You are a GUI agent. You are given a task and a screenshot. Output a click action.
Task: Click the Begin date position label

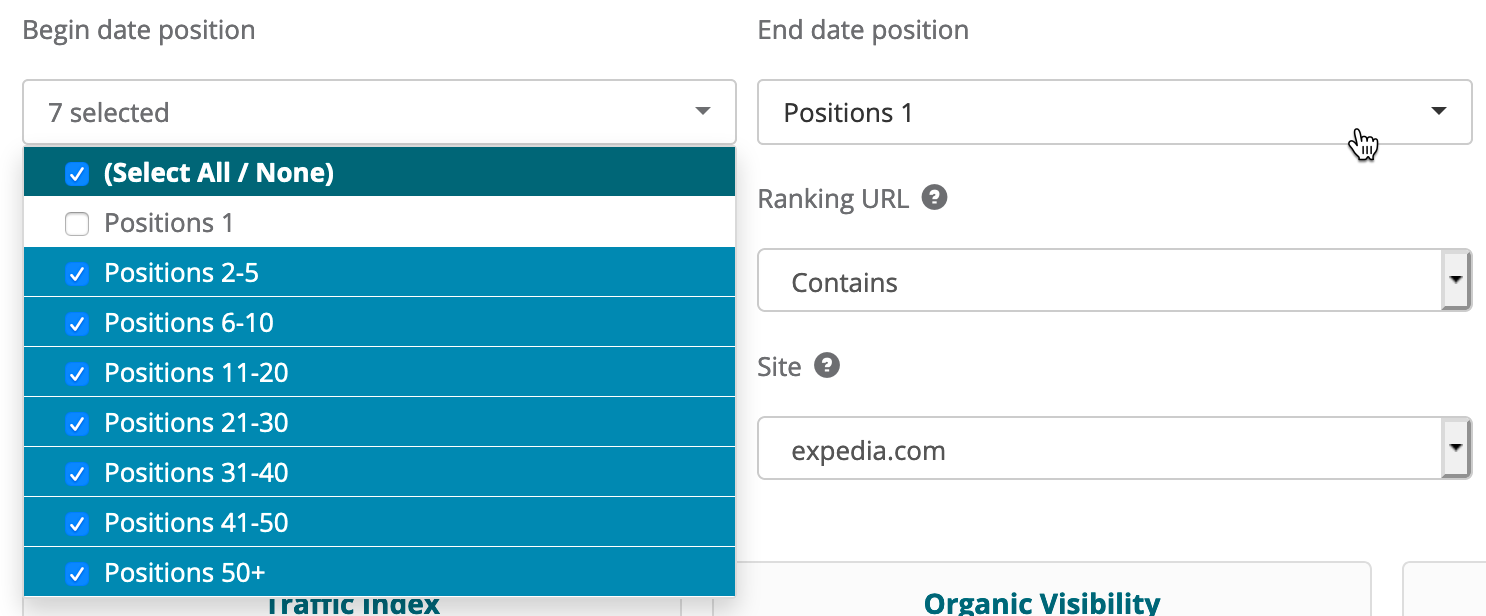coord(138,30)
